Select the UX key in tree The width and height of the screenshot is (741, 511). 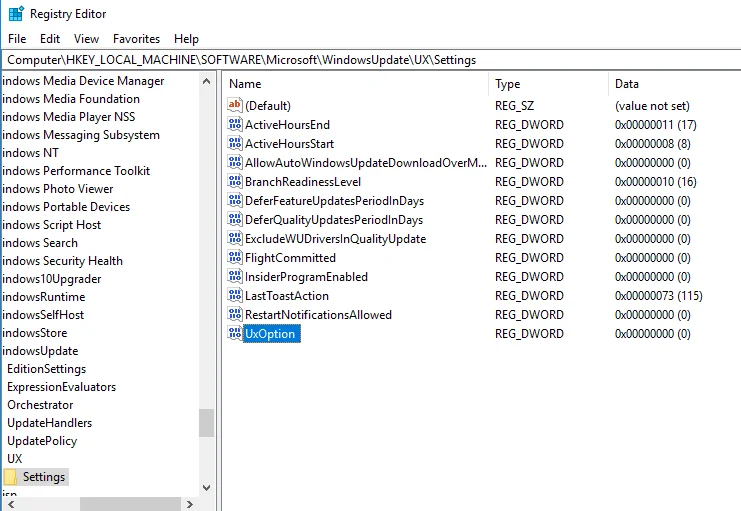(15, 458)
